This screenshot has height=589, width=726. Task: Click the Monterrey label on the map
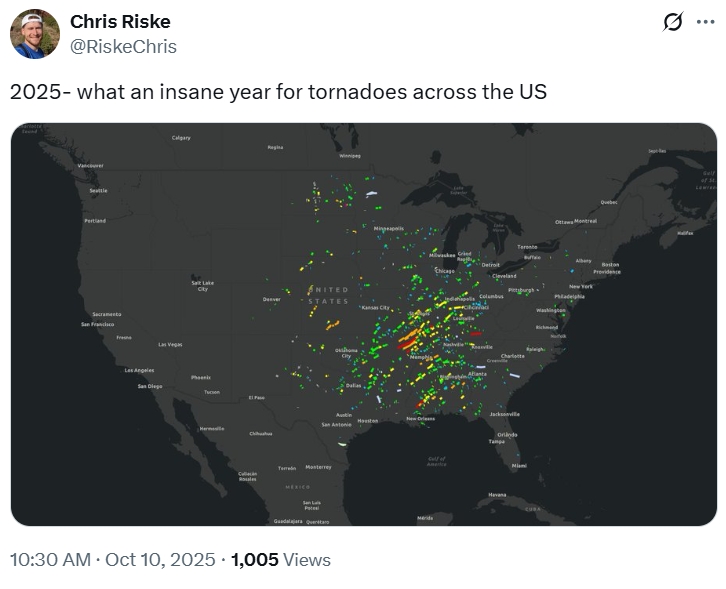(318, 466)
